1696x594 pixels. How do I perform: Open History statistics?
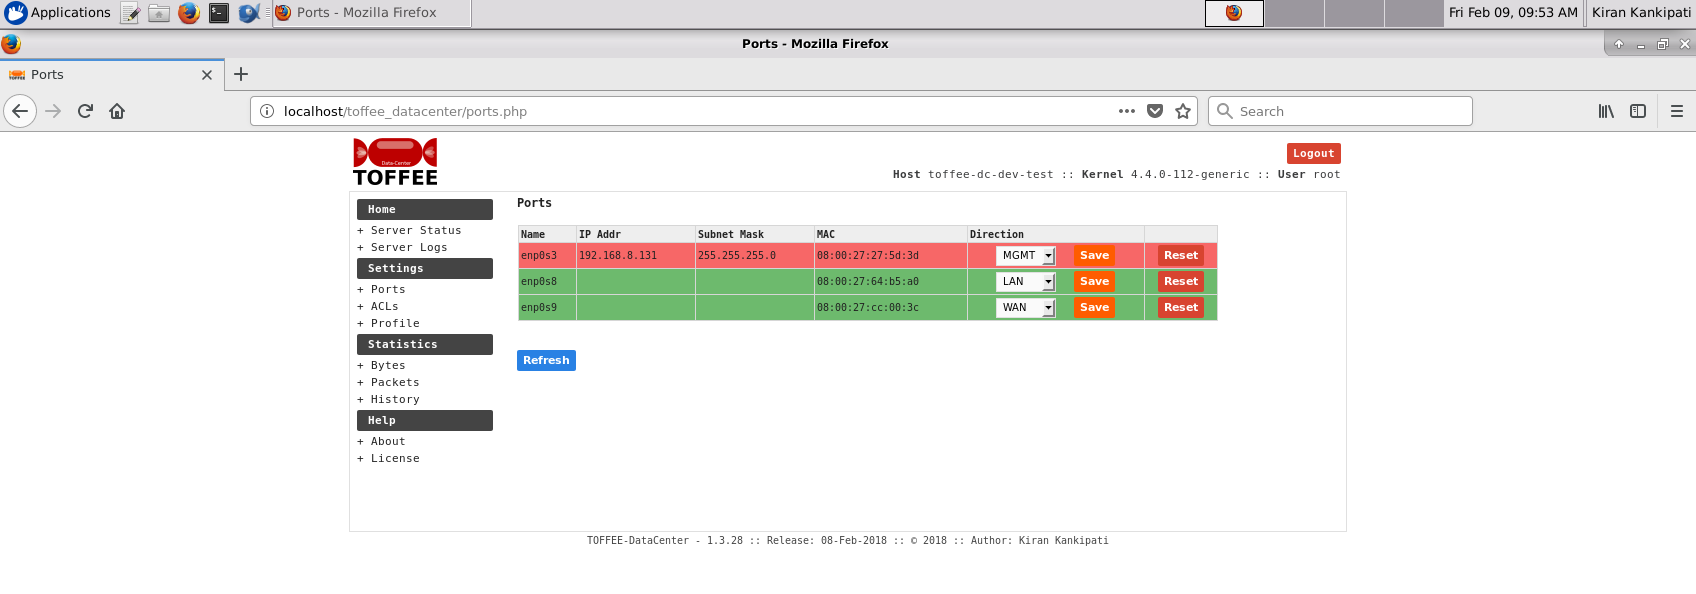pos(395,399)
